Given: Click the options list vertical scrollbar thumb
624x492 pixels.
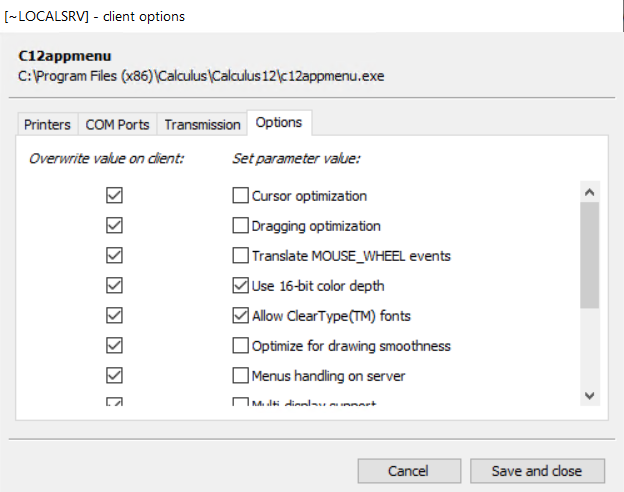Looking at the screenshot, I should point(589,255).
